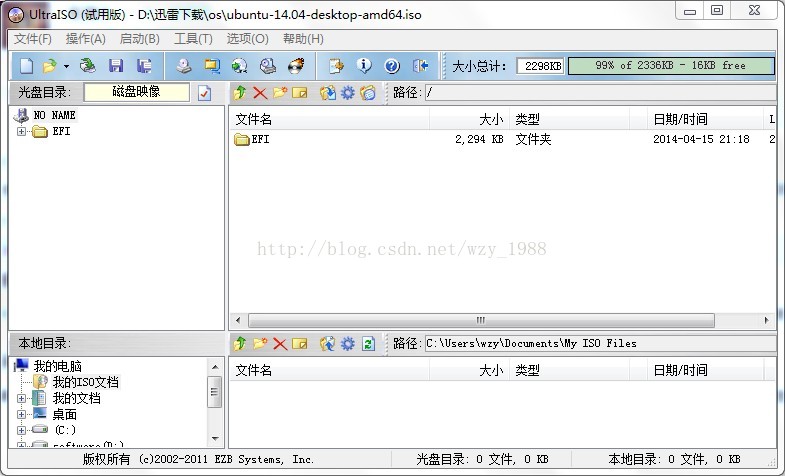
Task: Sort local pane by 文件名 column
Action: [x=329, y=370]
